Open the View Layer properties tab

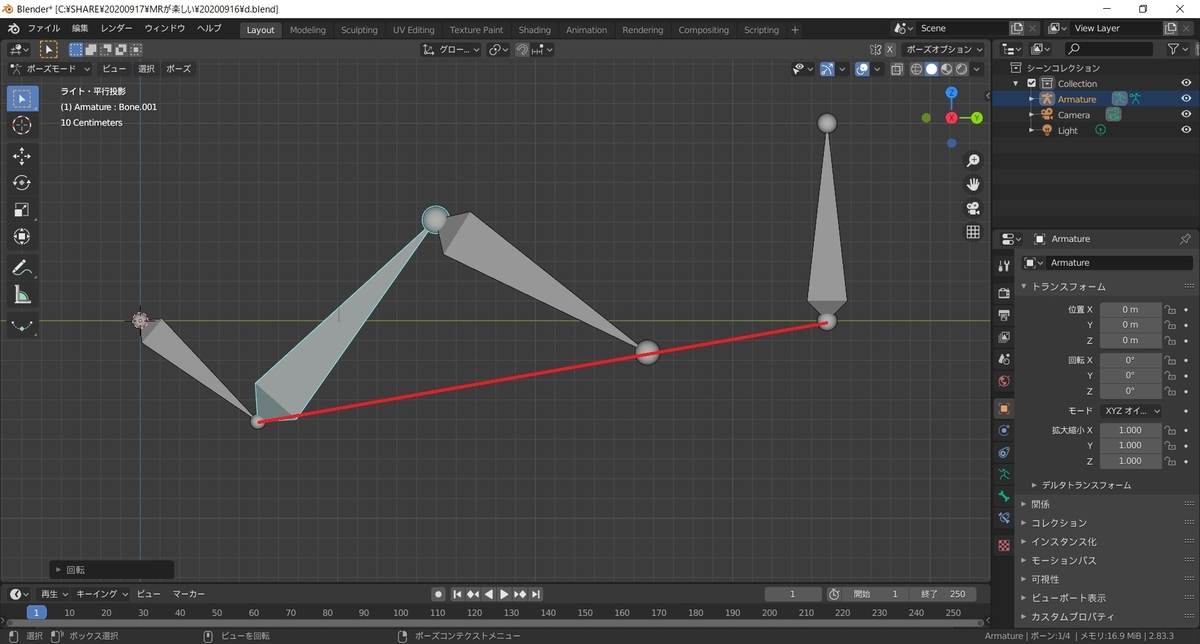(1004, 337)
